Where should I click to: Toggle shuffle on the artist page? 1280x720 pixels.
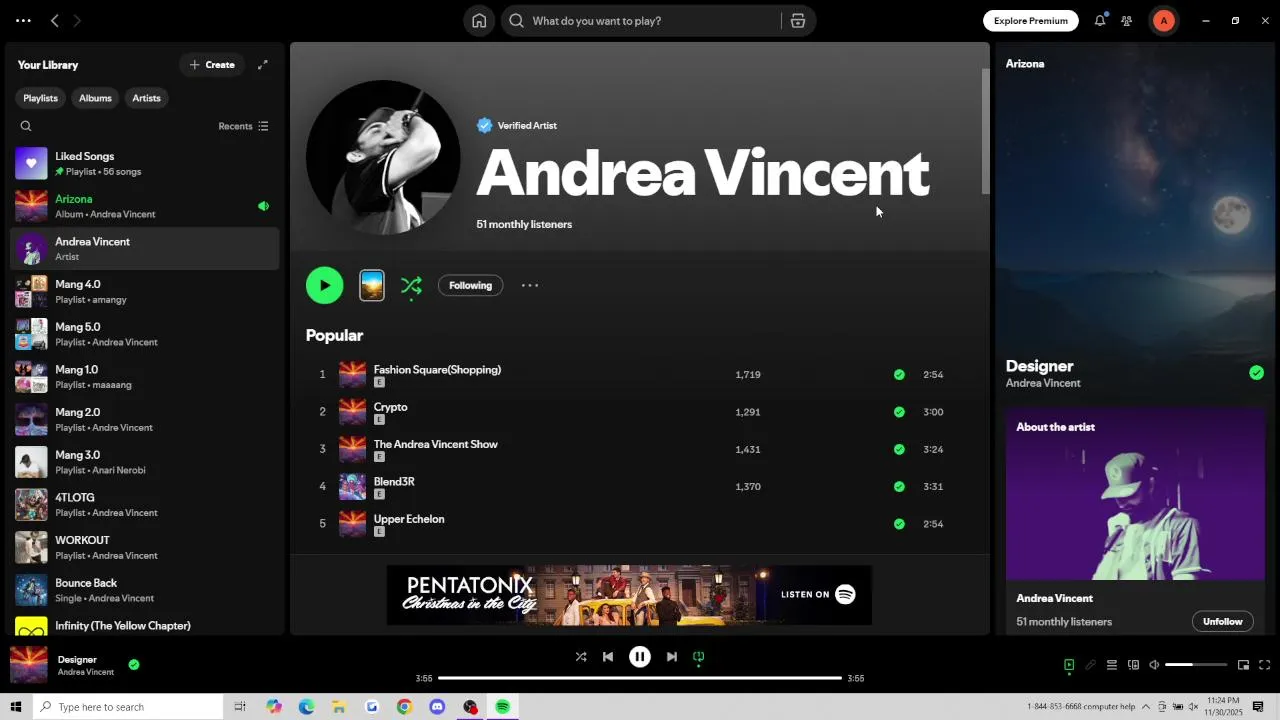pos(411,286)
